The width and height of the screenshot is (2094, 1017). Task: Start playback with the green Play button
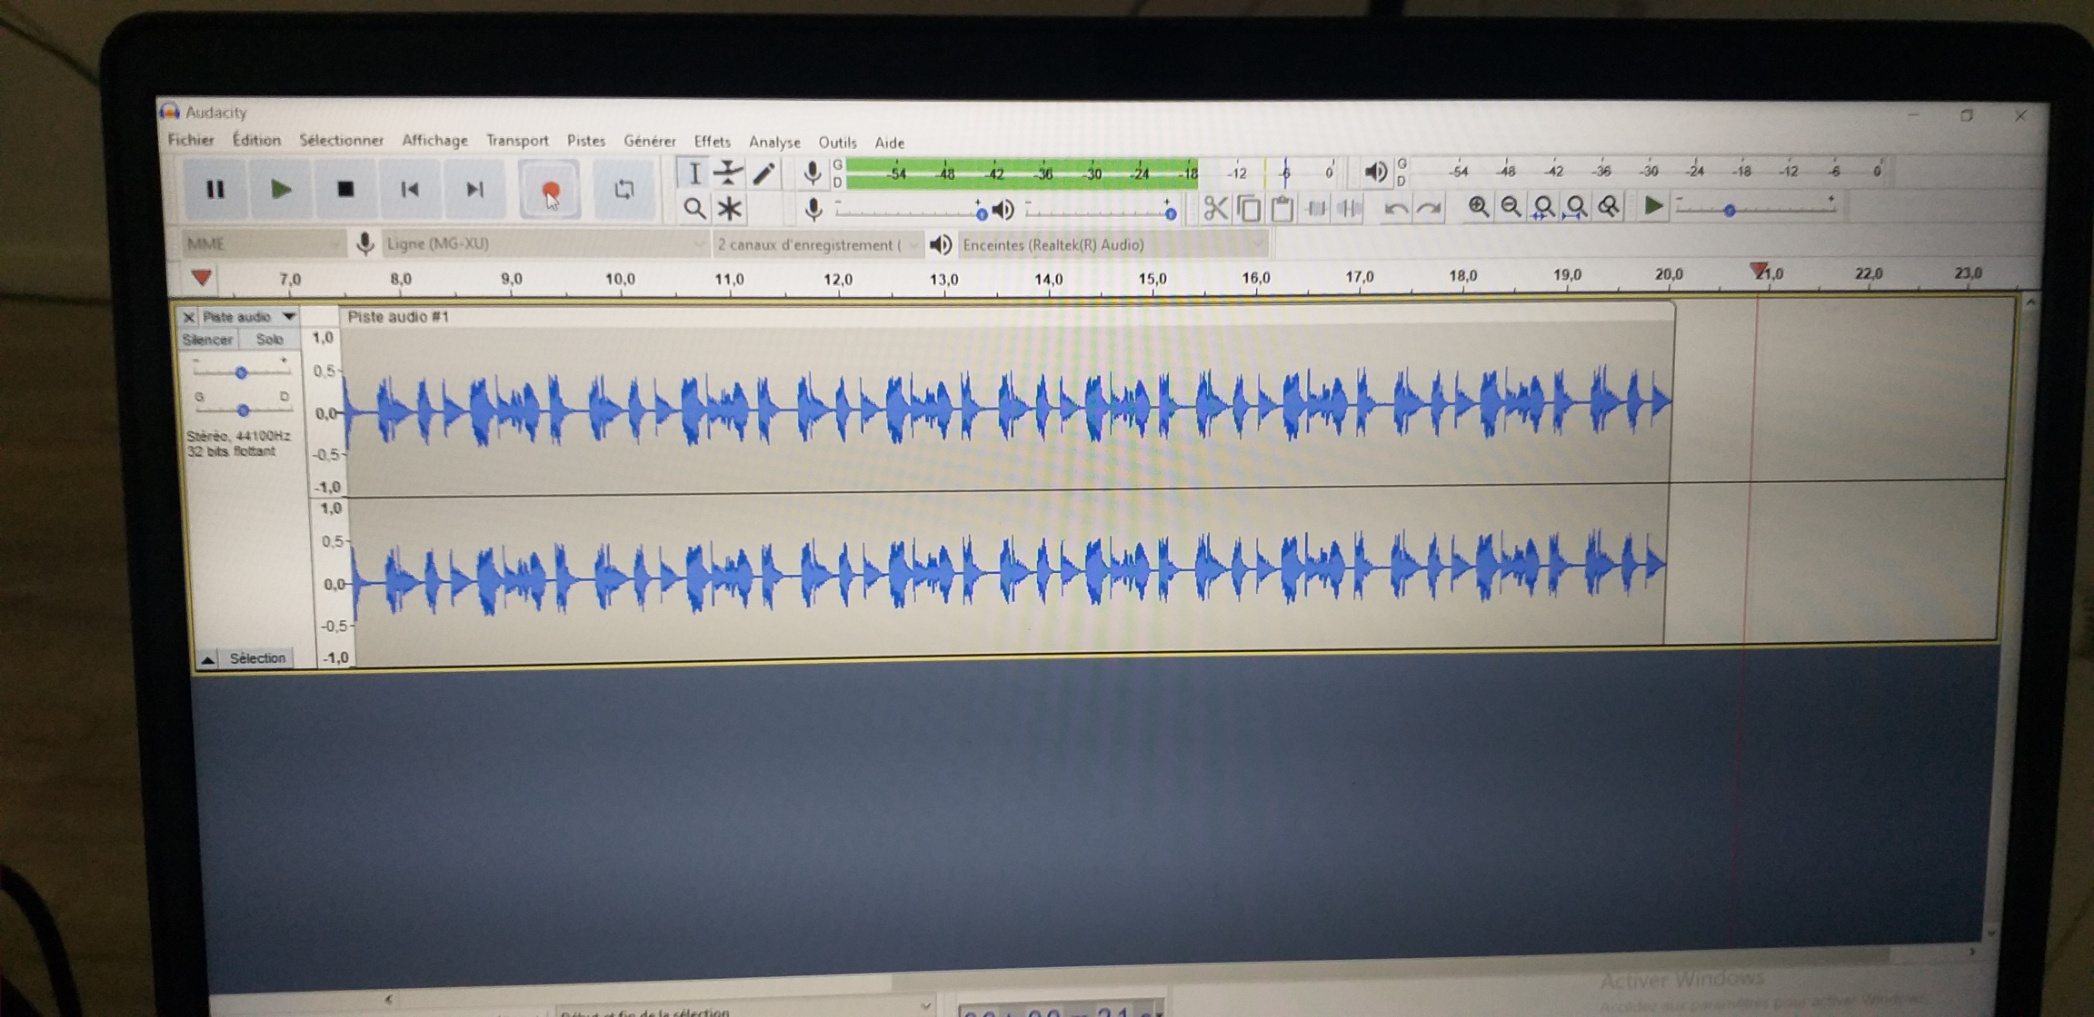280,189
